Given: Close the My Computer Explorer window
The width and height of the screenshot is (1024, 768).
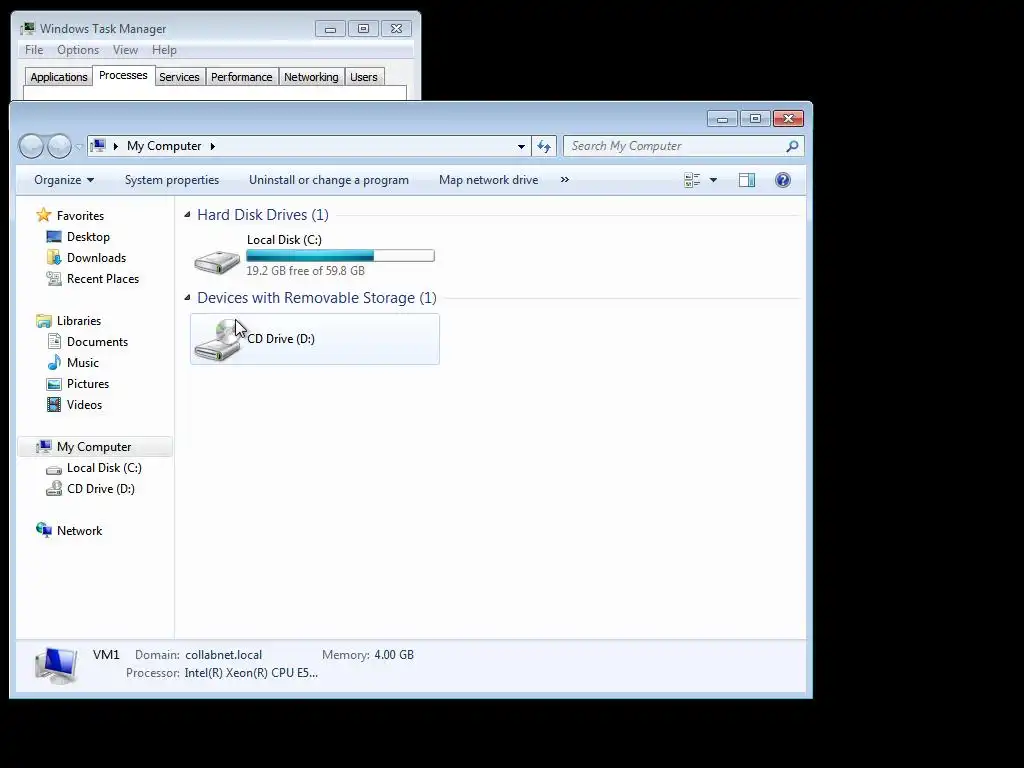Looking at the screenshot, I should pyautogui.click(x=788, y=118).
